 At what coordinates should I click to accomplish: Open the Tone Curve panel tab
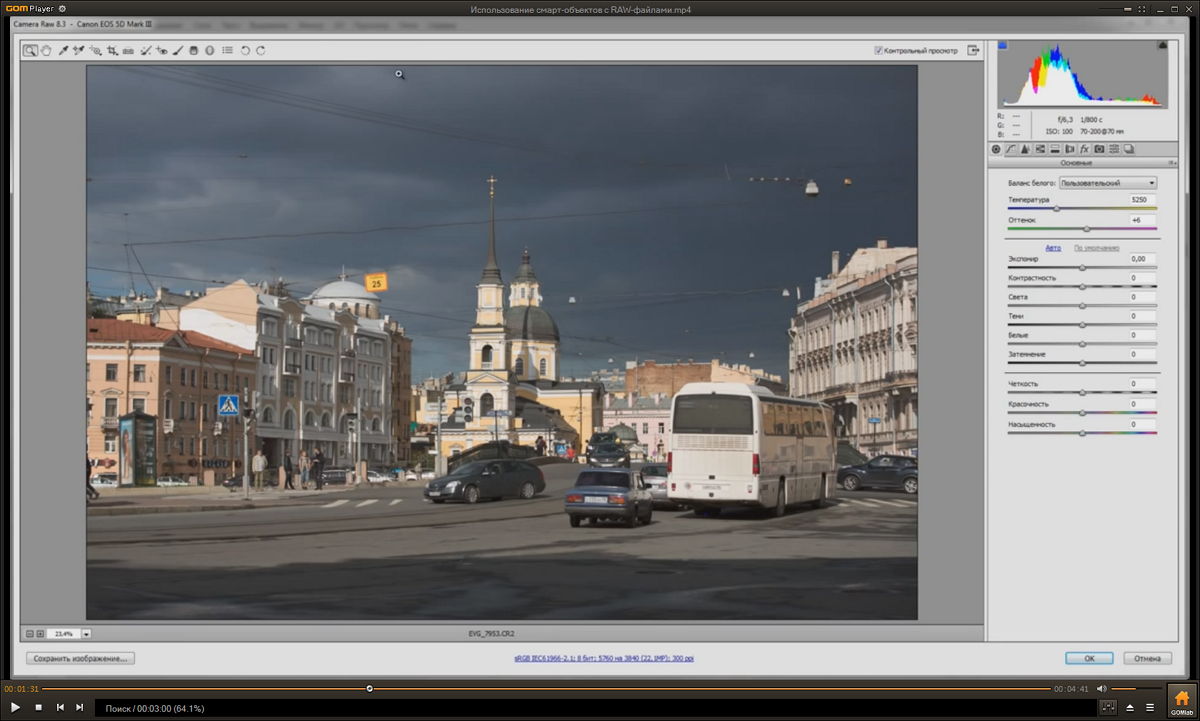1010,149
